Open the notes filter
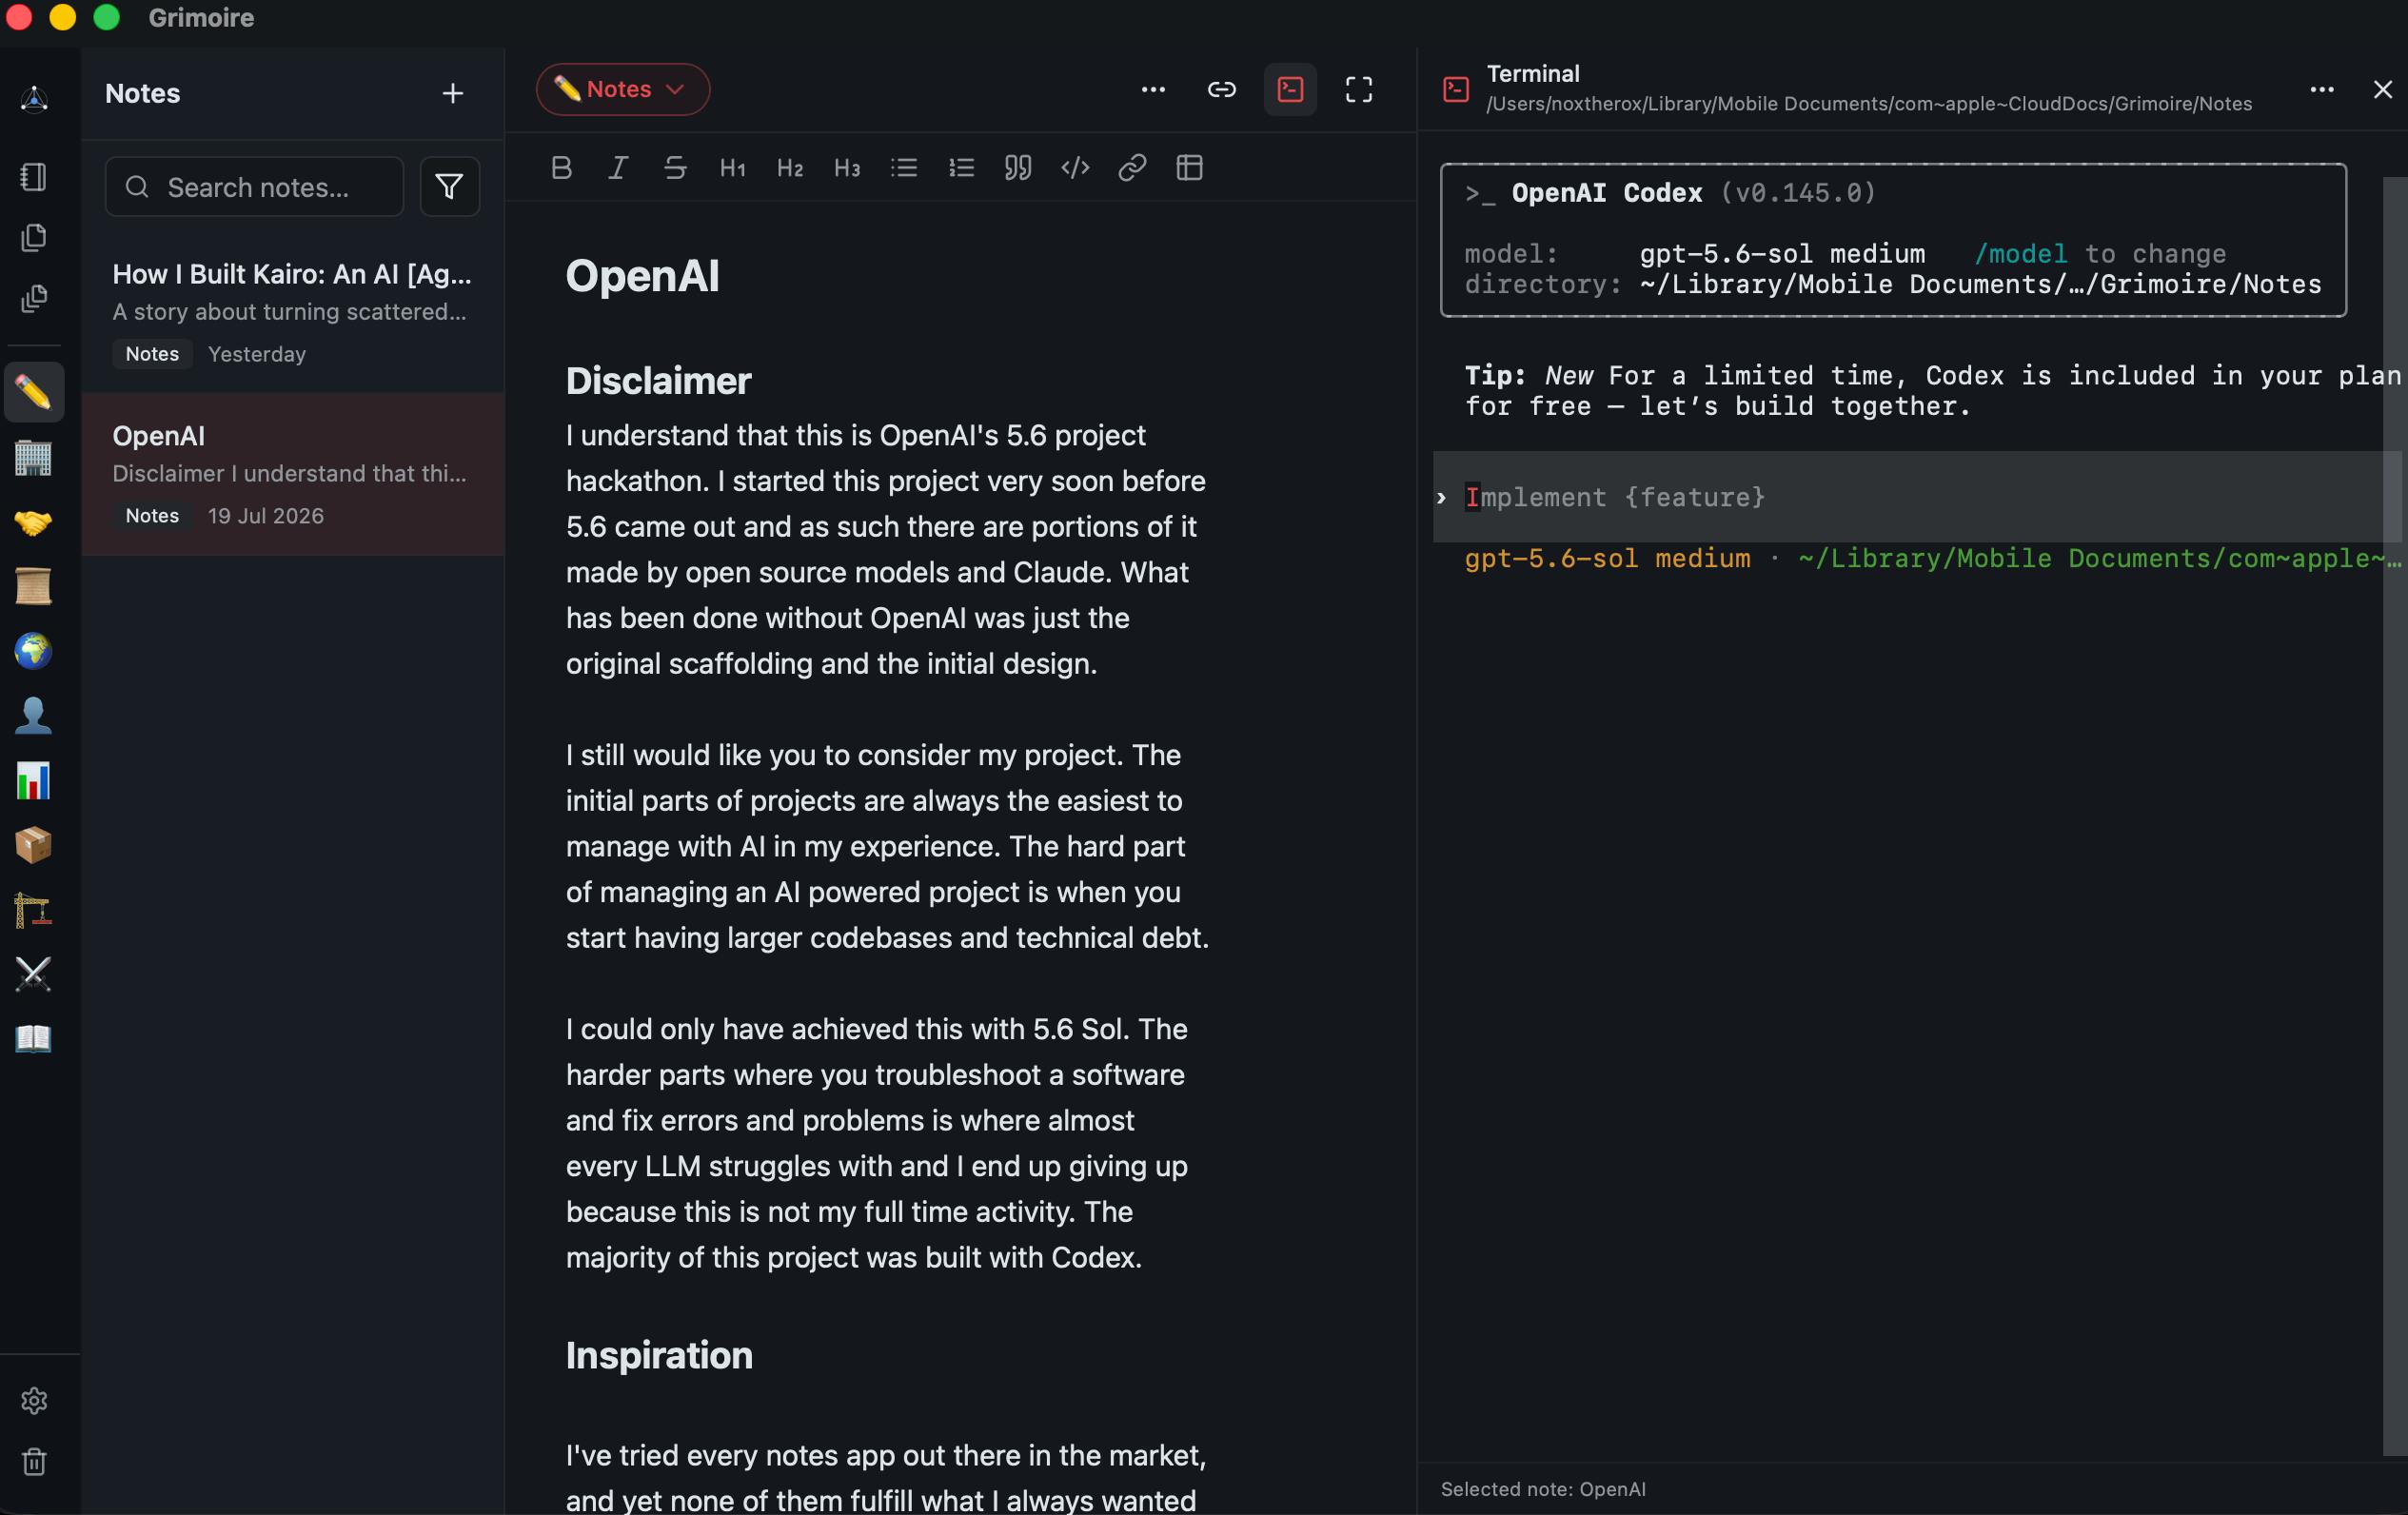The width and height of the screenshot is (2408, 1515). 449,186
